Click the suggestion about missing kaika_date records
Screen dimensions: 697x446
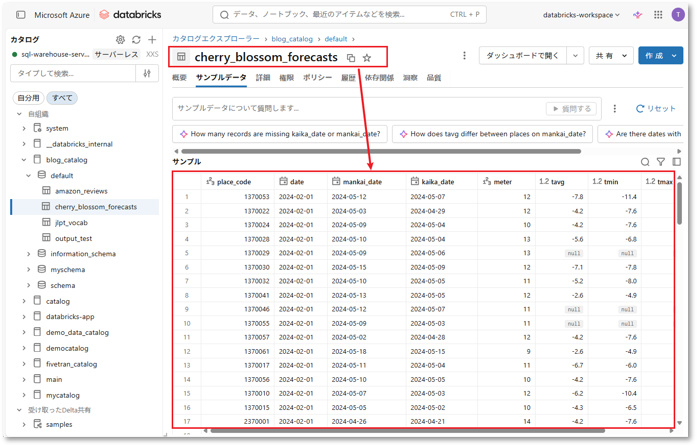pos(280,134)
